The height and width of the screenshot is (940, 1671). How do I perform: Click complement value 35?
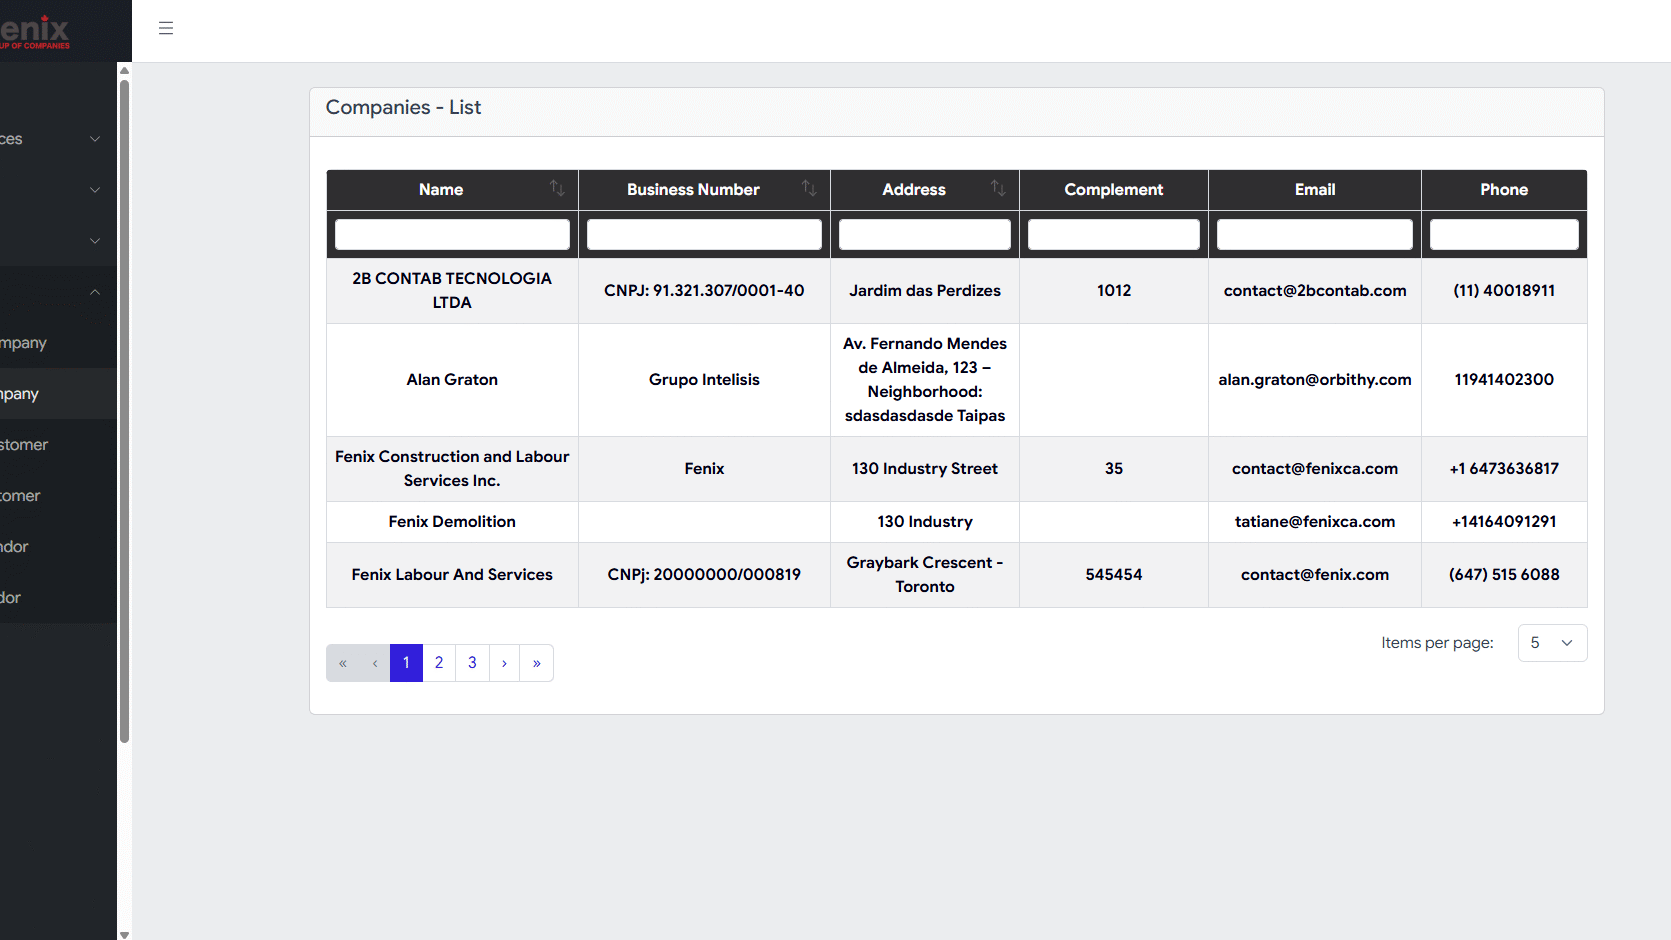[x=1114, y=469]
